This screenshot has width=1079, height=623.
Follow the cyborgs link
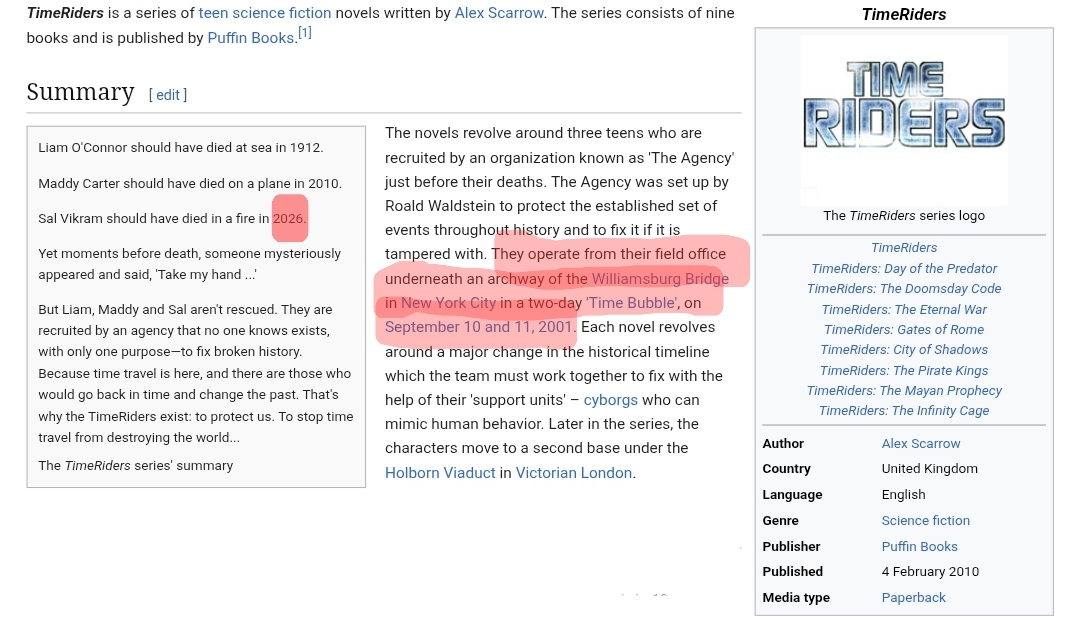610,400
